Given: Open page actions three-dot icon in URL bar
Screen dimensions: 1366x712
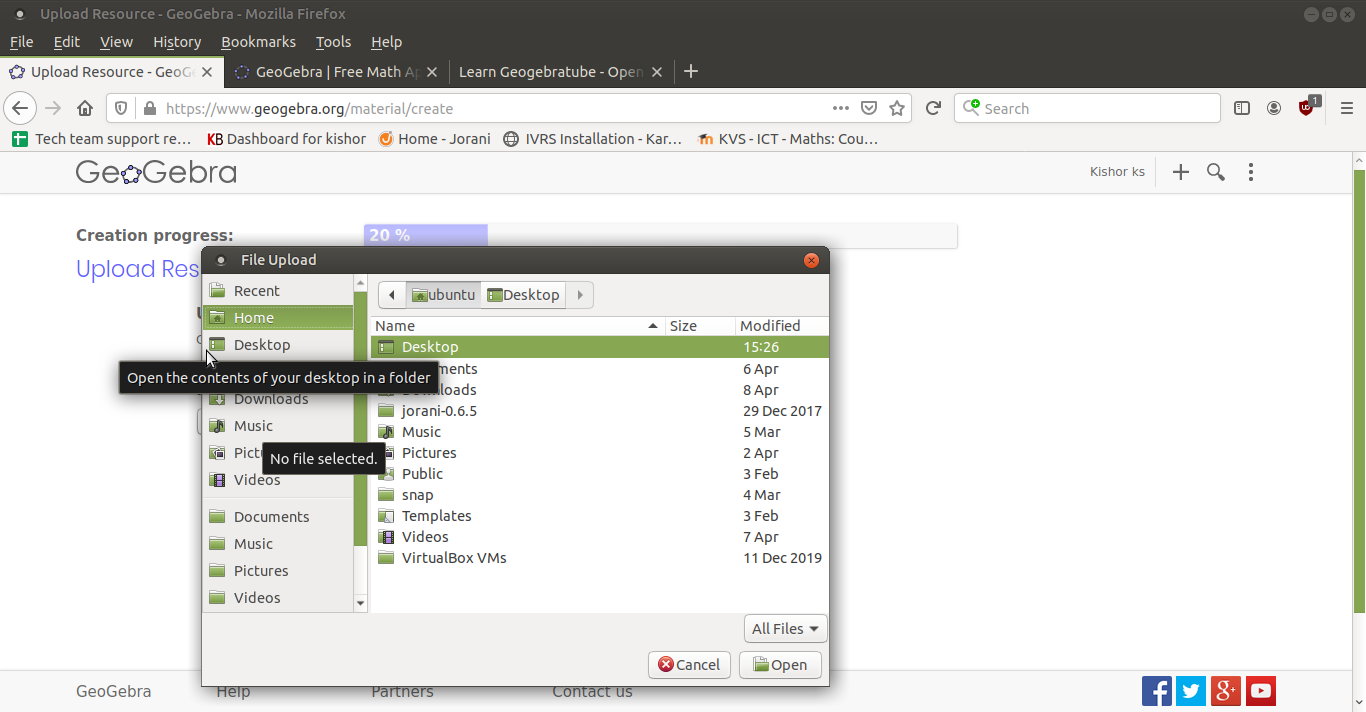Looking at the screenshot, I should point(841,108).
